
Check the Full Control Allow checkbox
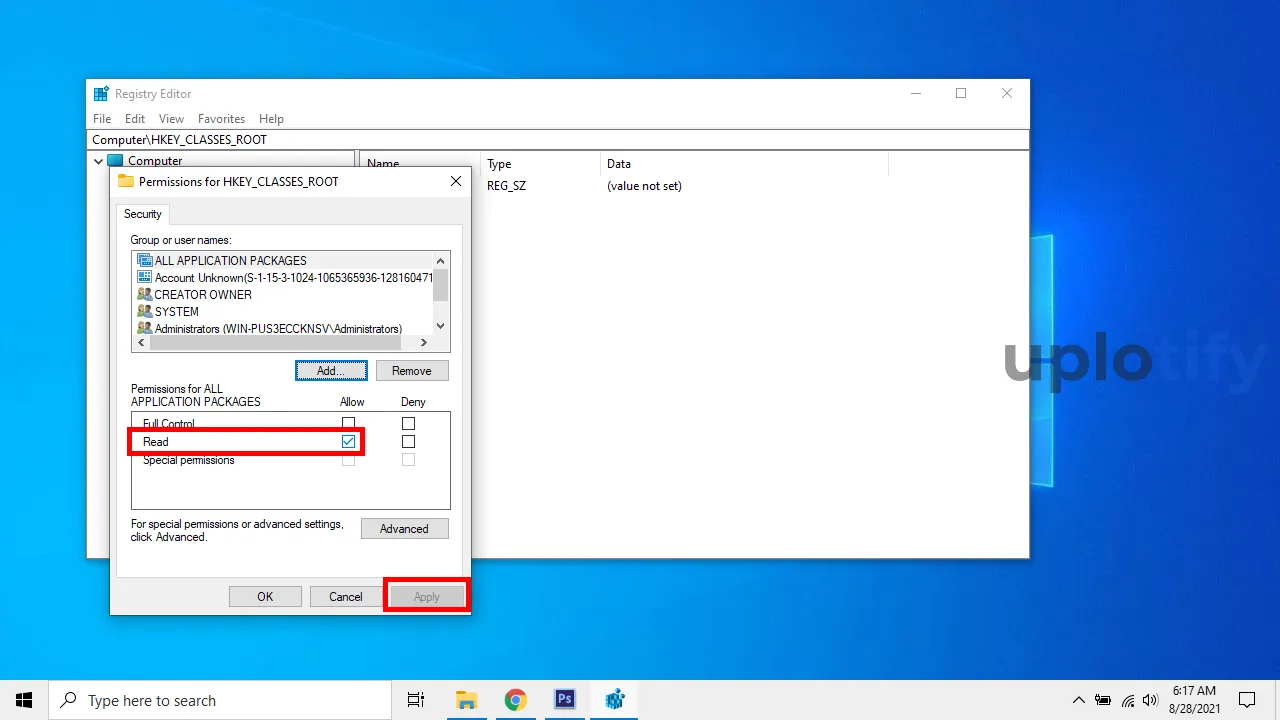point(348,424)
